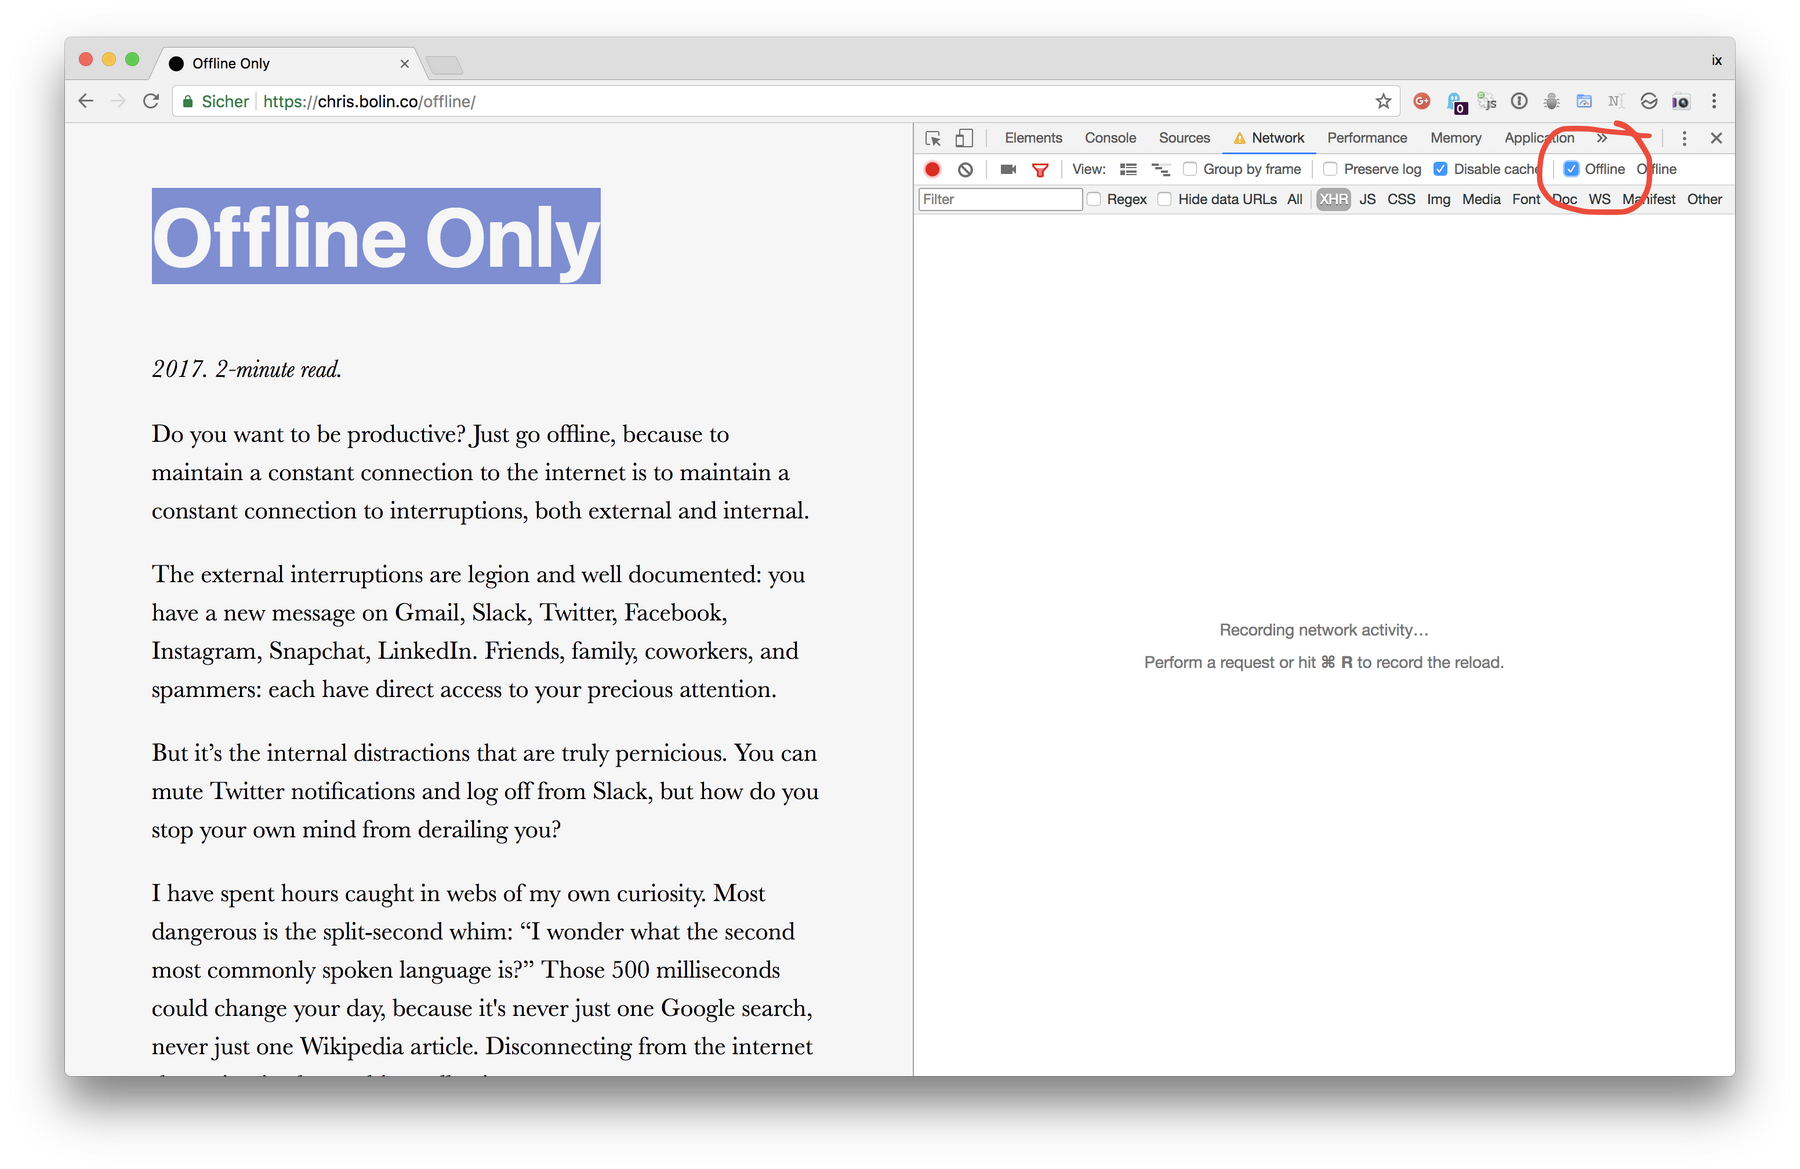Filter requests by All types

coord(1294,199)
